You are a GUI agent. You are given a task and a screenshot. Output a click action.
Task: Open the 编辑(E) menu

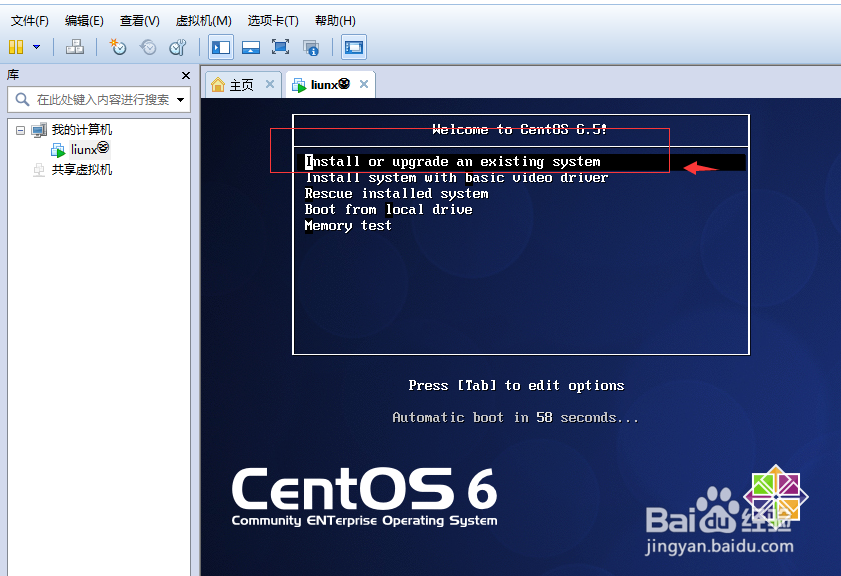coord(84,21)
